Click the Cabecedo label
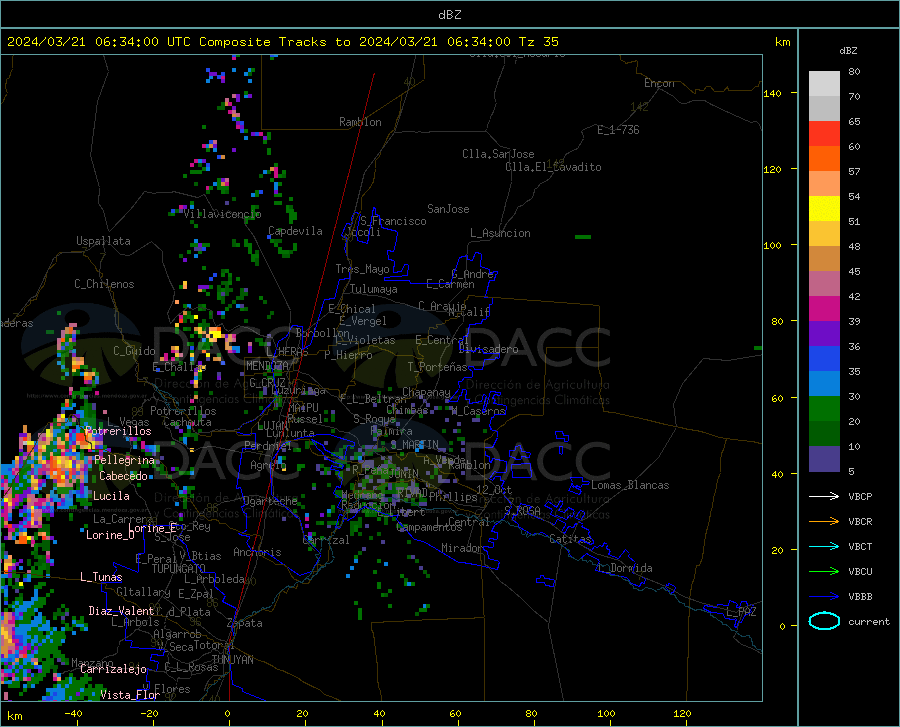This screenshot has height=727, width=900. [x=123, y=476]
